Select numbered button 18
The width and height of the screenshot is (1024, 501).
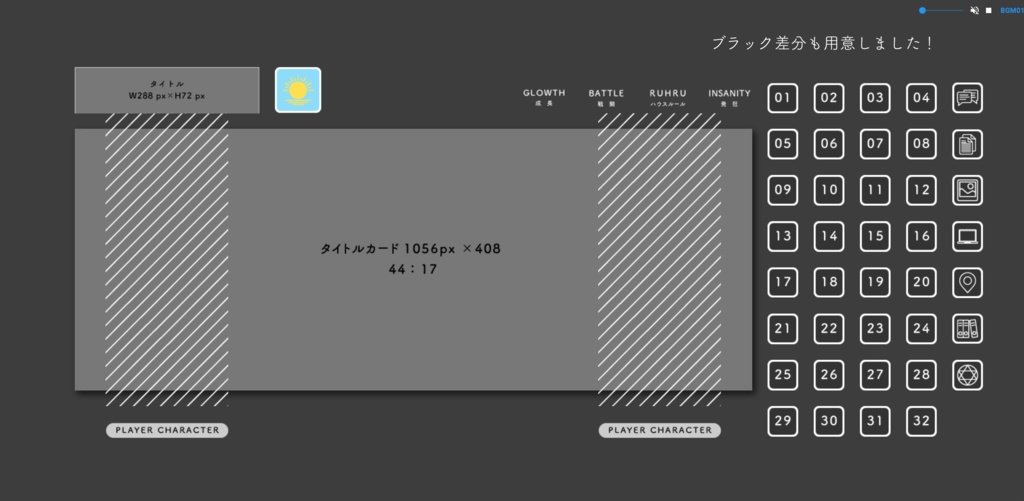pos(829,283)
